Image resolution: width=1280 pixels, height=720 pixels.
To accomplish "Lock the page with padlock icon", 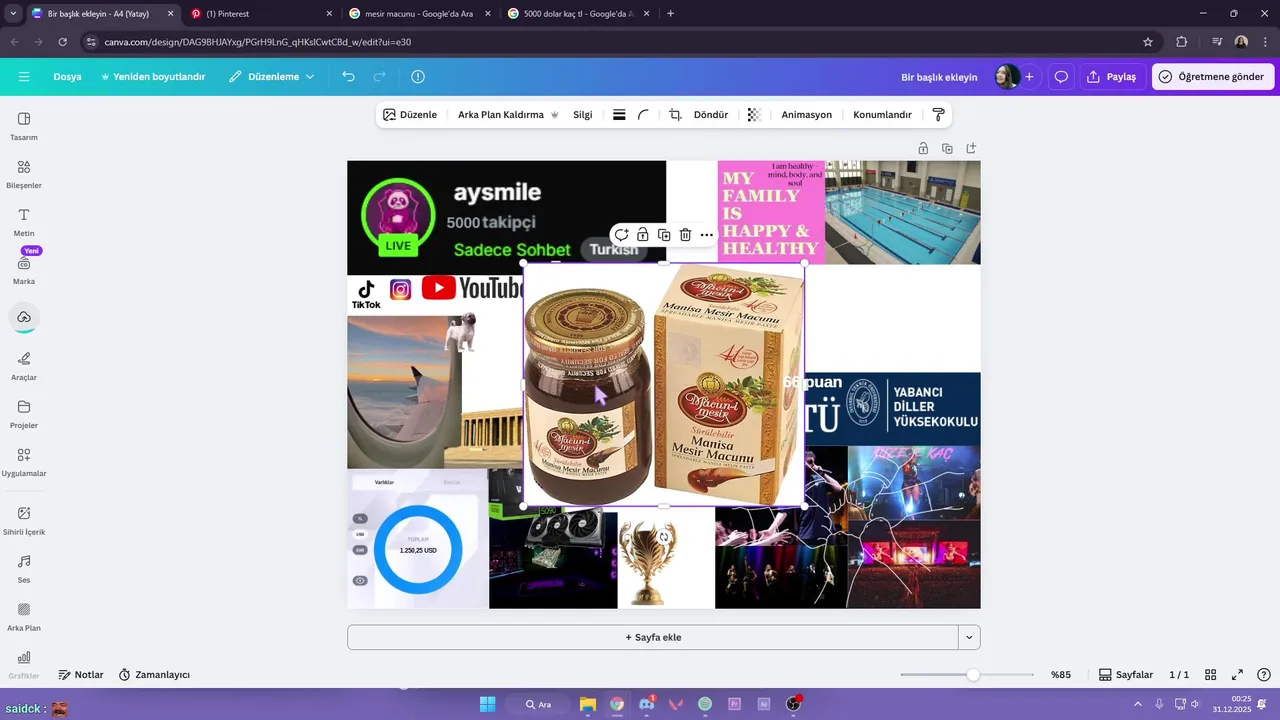I will (x=923, y=148).
